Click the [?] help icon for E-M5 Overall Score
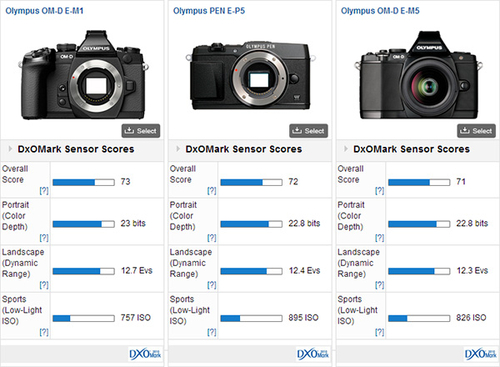Viewport: 500px width, 367px height. click(380, 191)
